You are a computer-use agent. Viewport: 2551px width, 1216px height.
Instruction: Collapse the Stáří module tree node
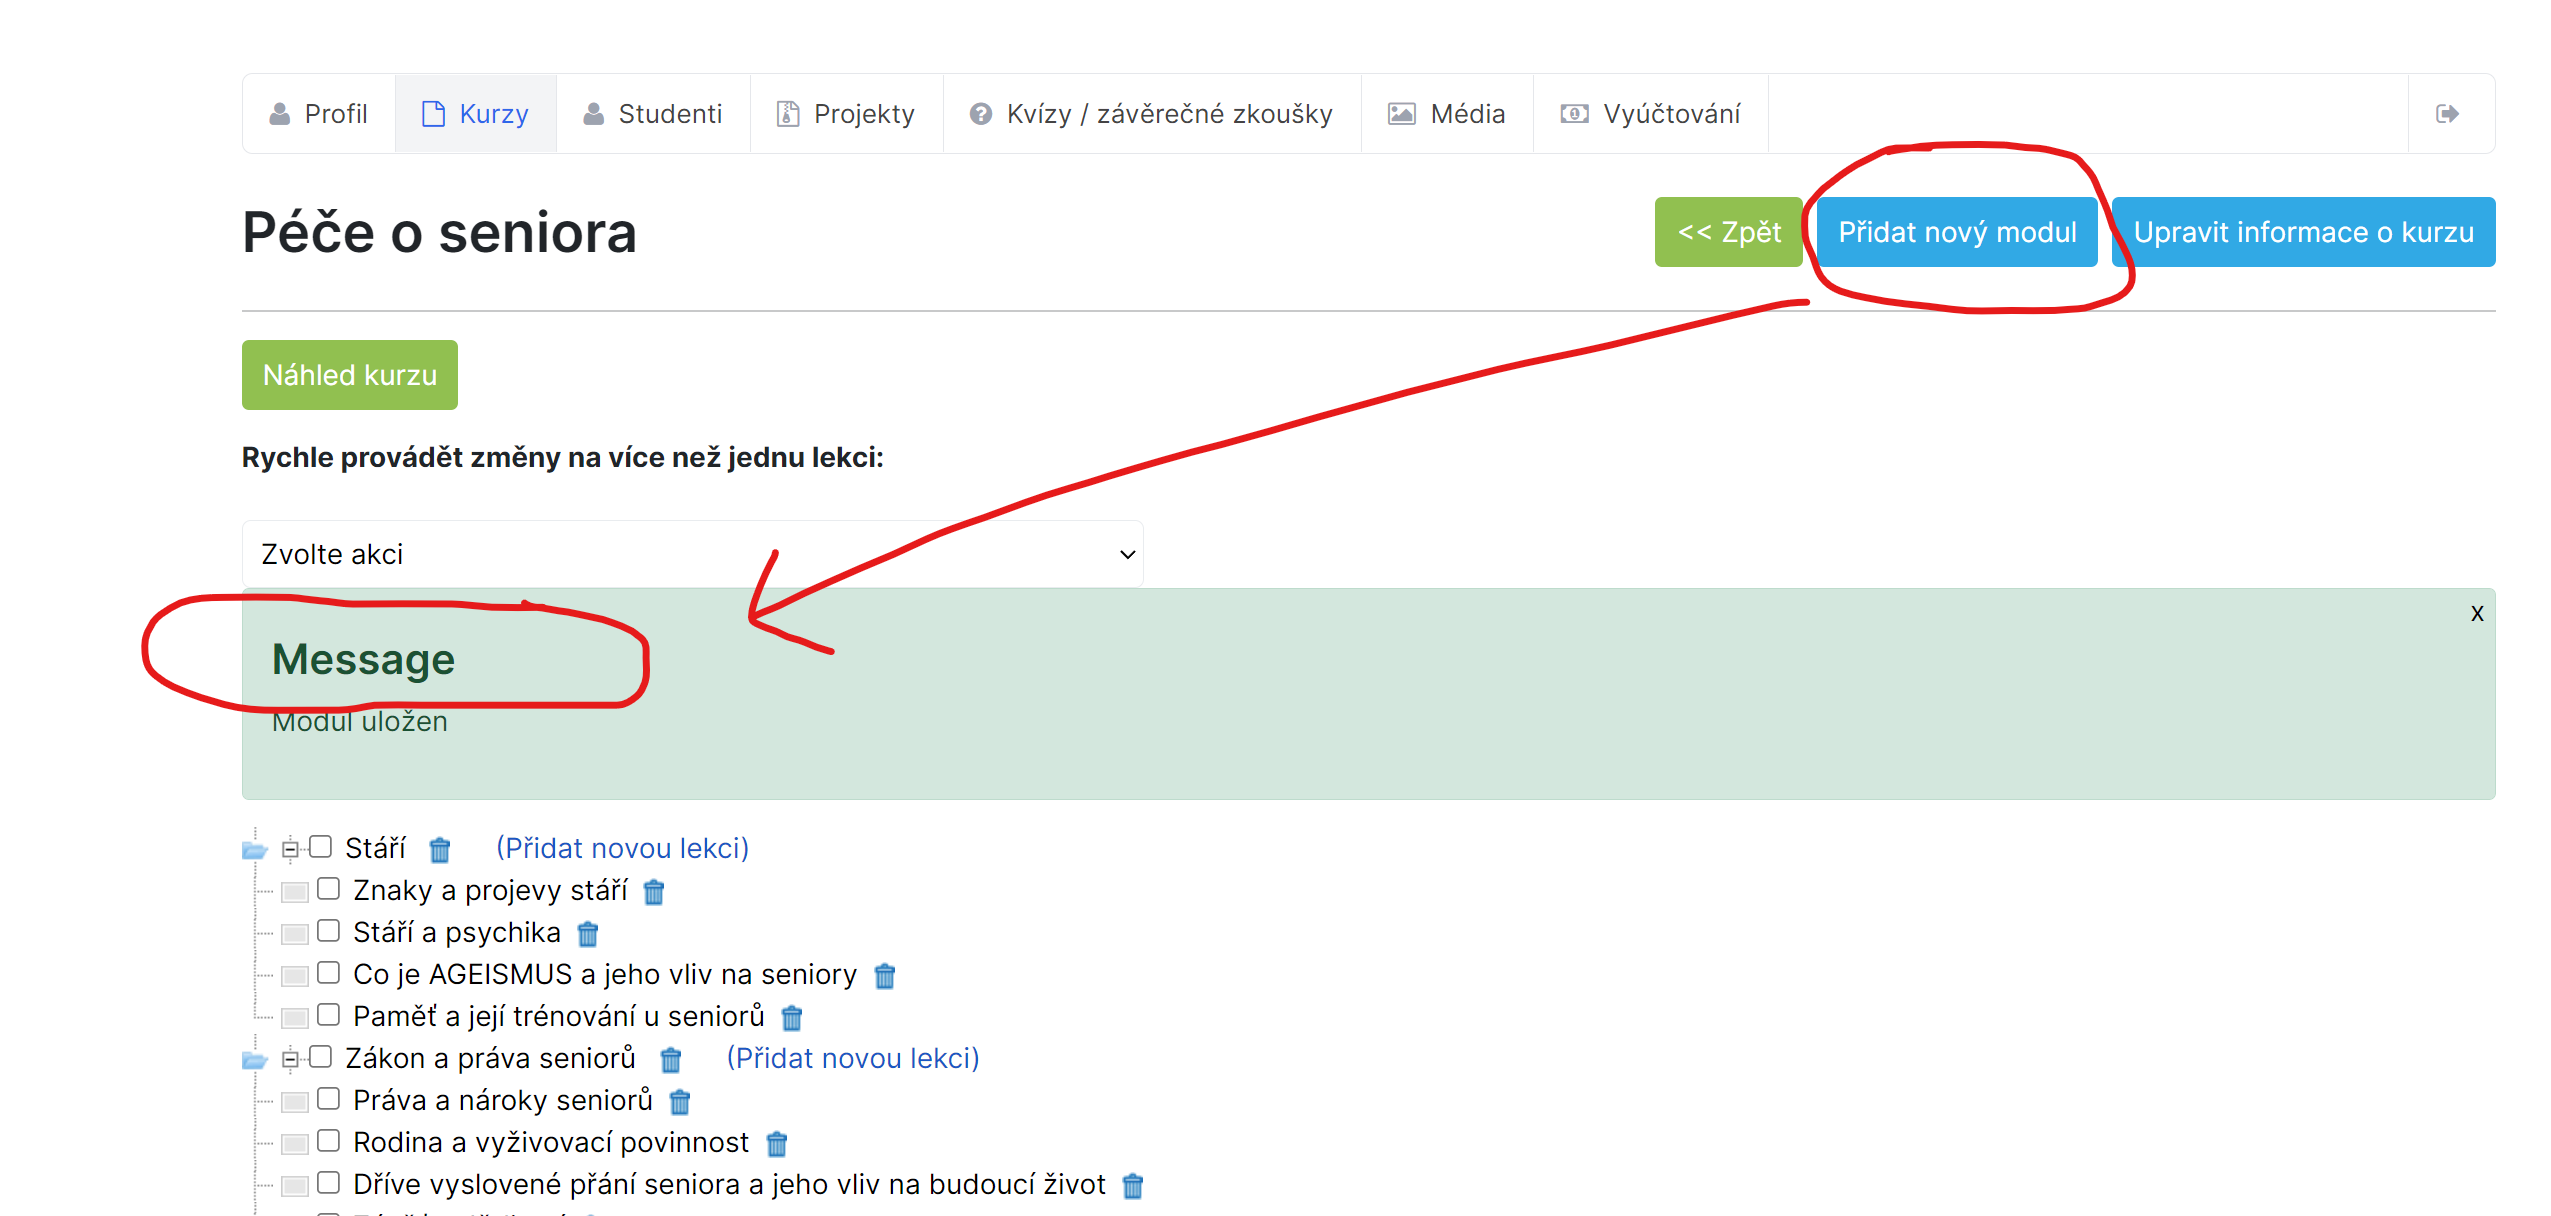(x=290, y=849)
